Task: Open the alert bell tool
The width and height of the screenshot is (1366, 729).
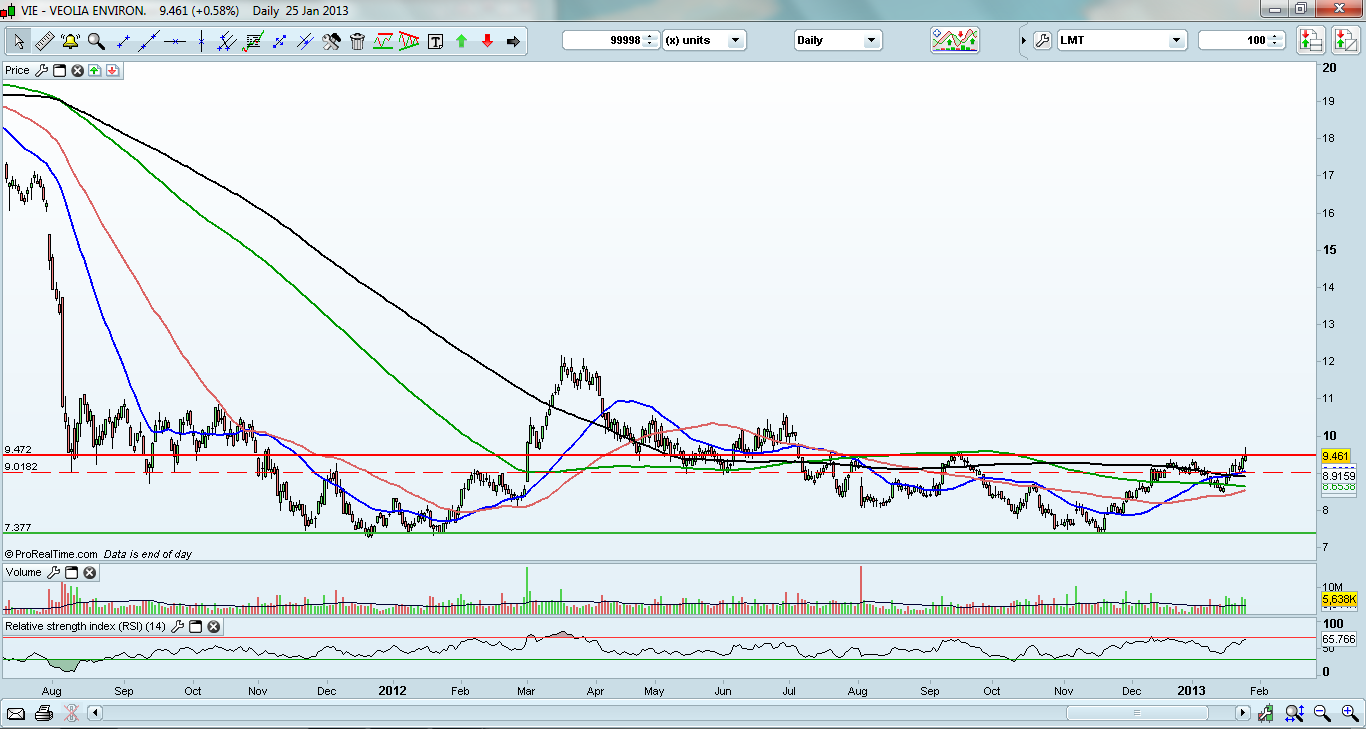Action: point(70,41)
